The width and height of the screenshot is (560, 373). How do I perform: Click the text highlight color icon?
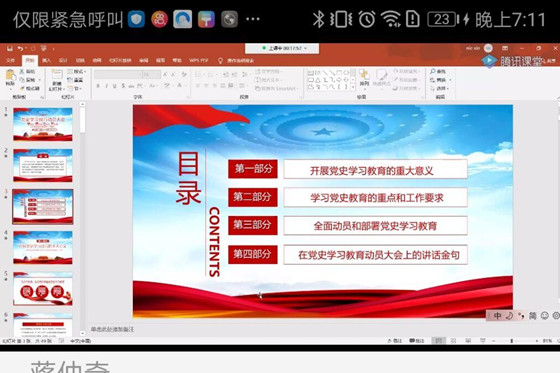click(x=167, y=85)
